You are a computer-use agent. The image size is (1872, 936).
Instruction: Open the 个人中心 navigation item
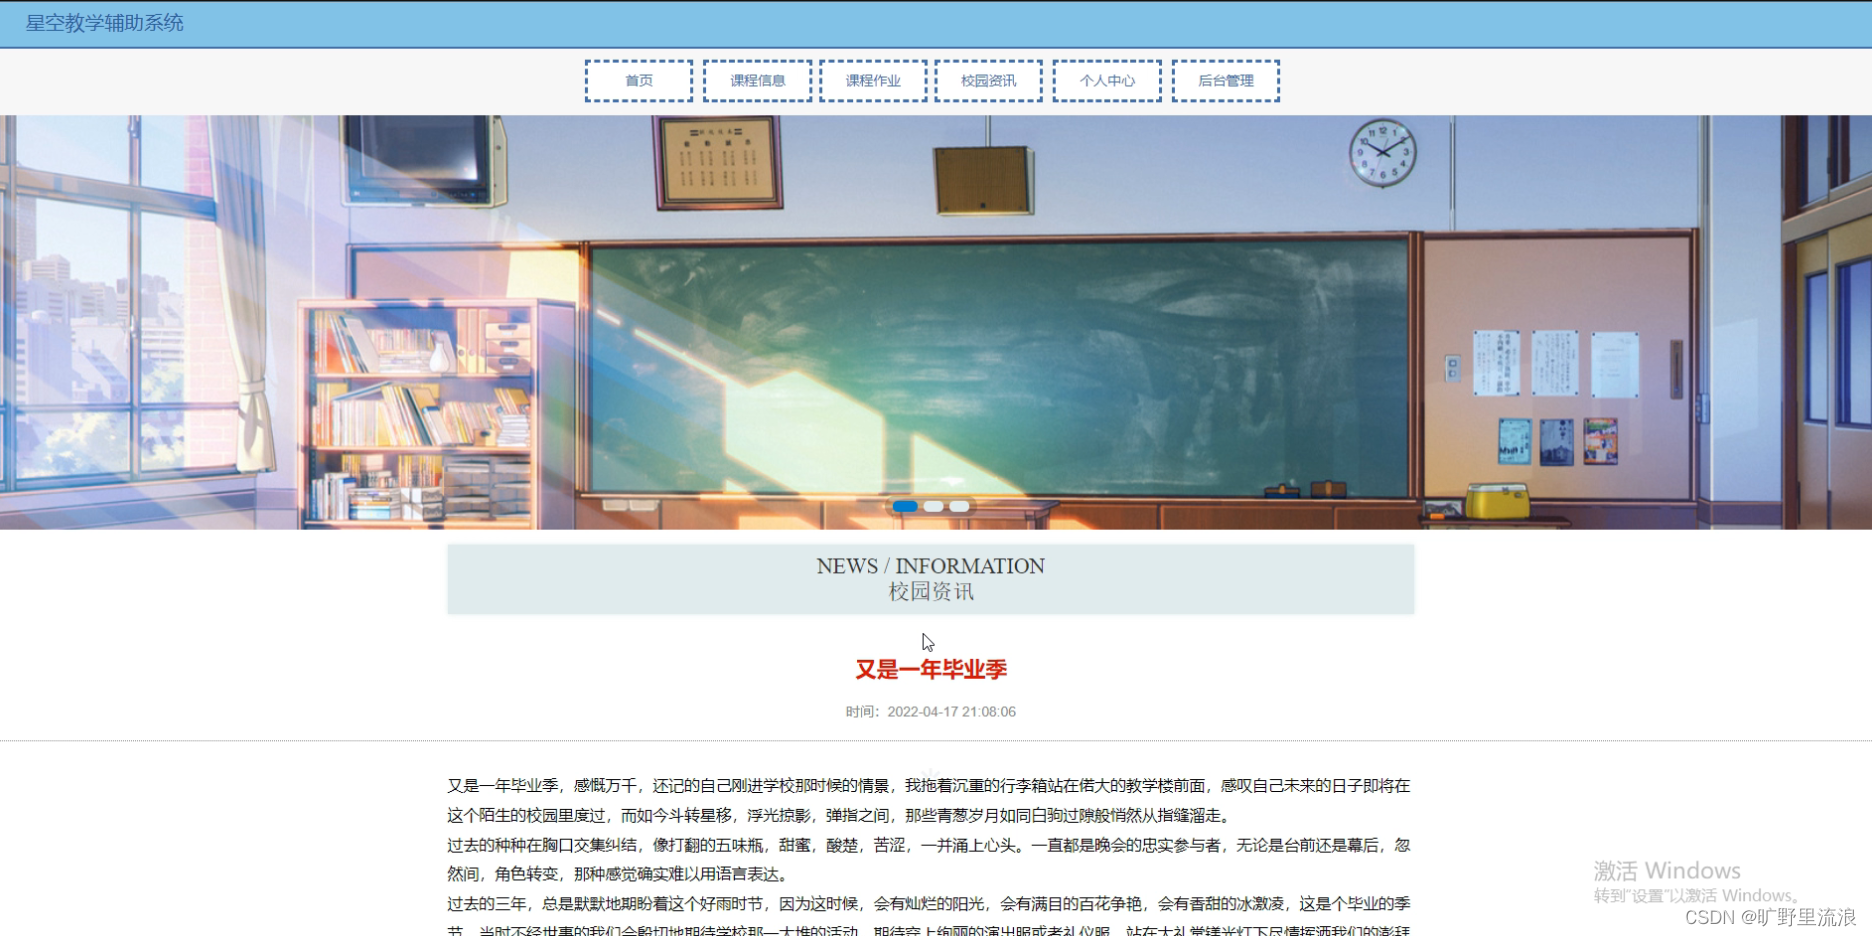pyautogui.click(x=1107, y=80)
